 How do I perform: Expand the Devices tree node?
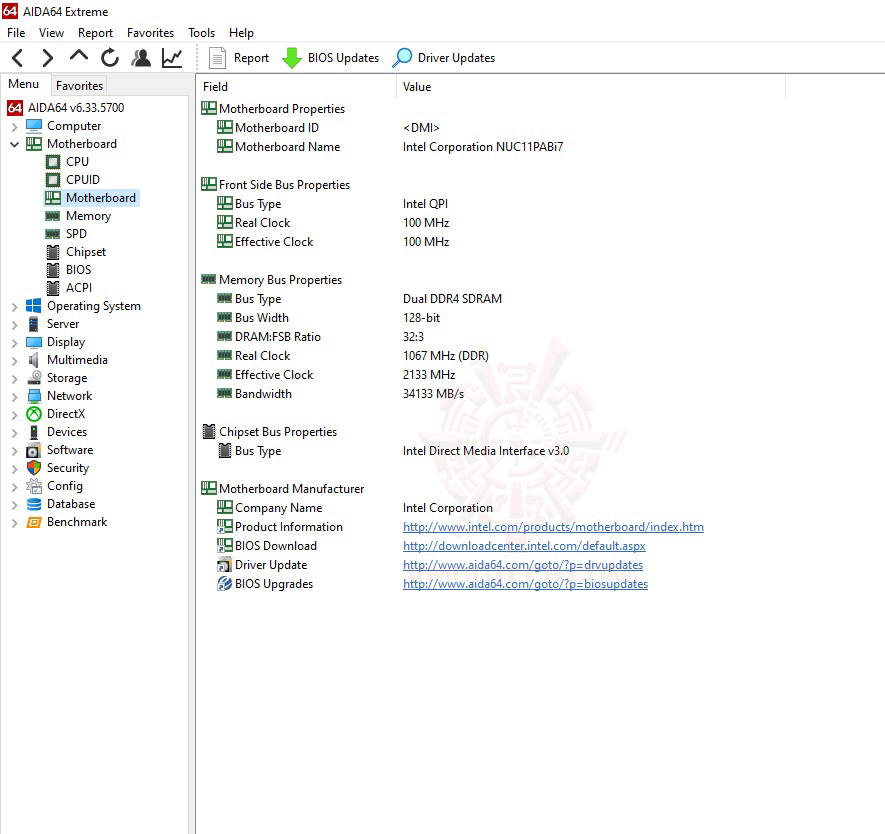(x=15, y=432)
